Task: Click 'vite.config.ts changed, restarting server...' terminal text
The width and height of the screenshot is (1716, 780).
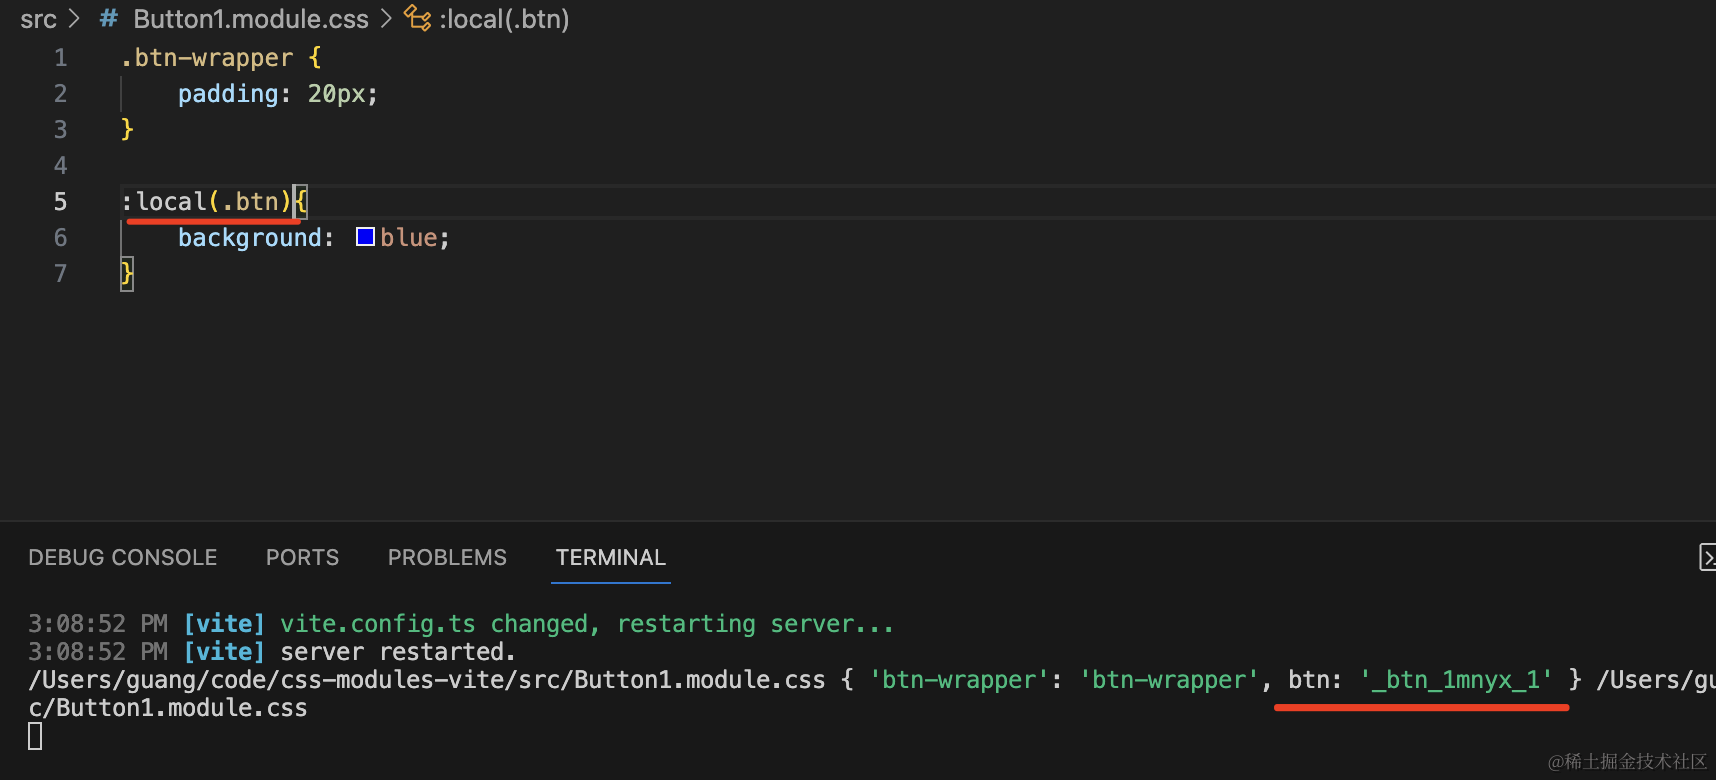Action: (587, 624)
